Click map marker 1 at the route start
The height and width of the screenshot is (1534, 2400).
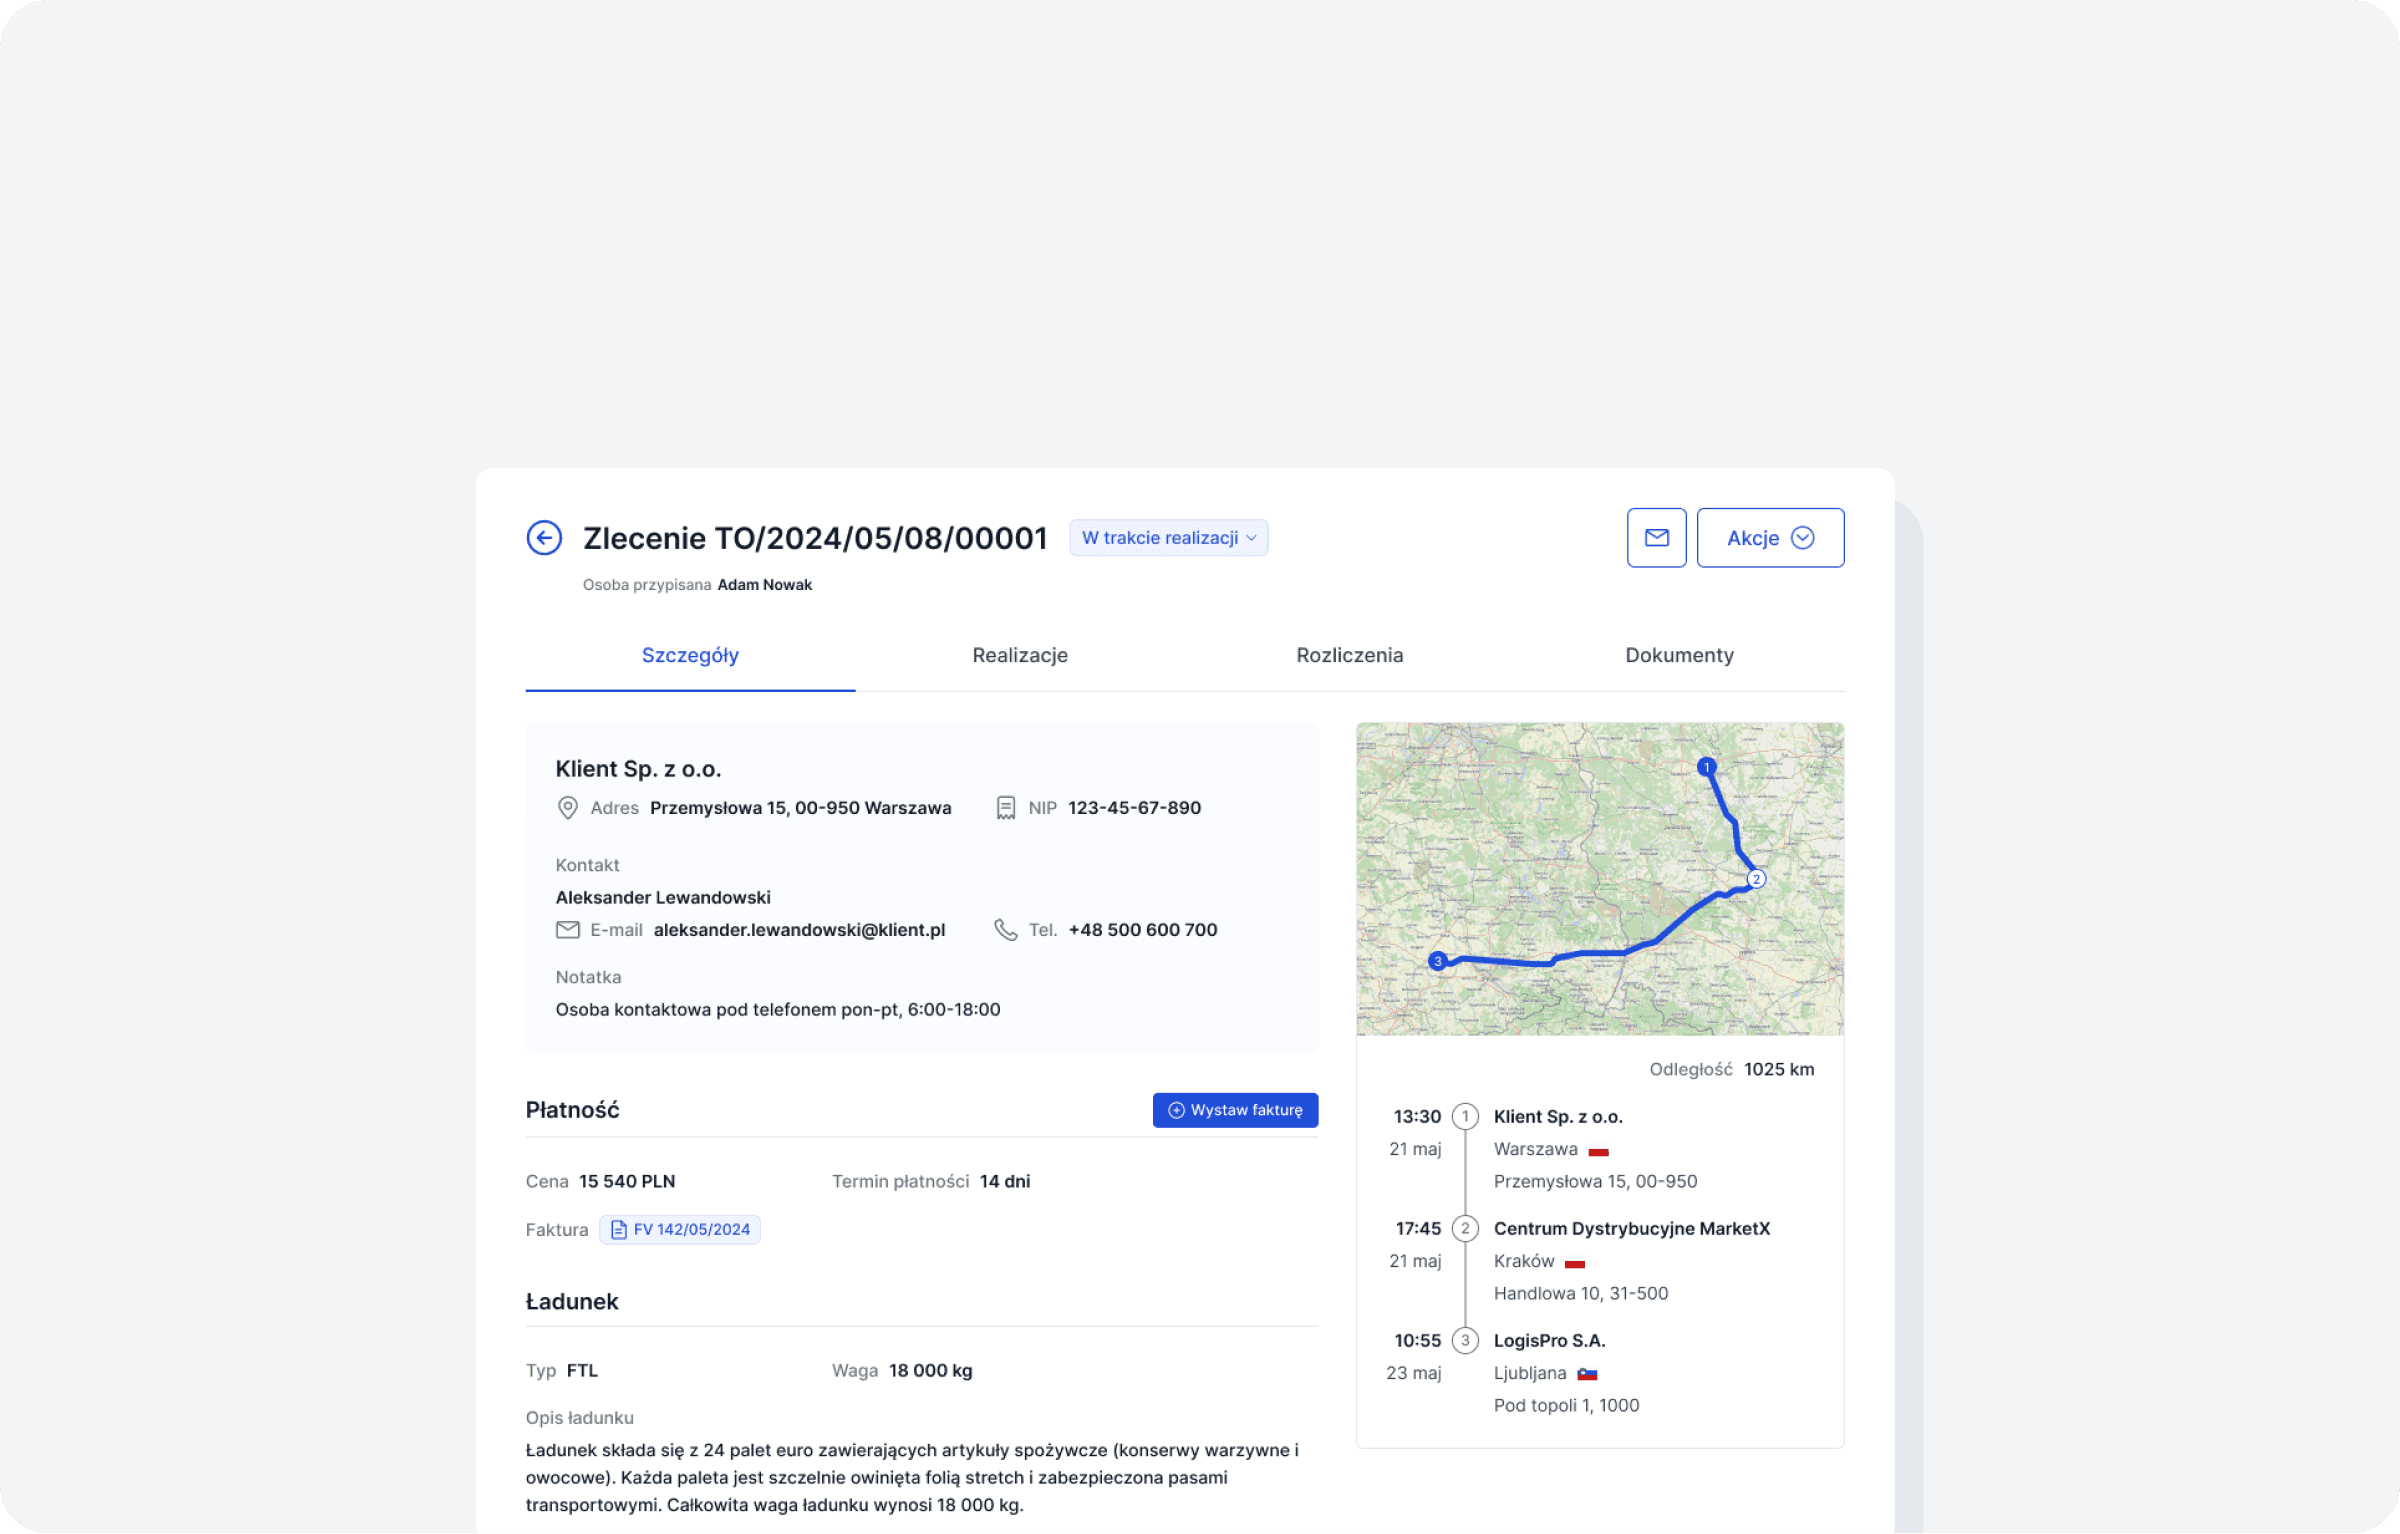pos(1706,767)
